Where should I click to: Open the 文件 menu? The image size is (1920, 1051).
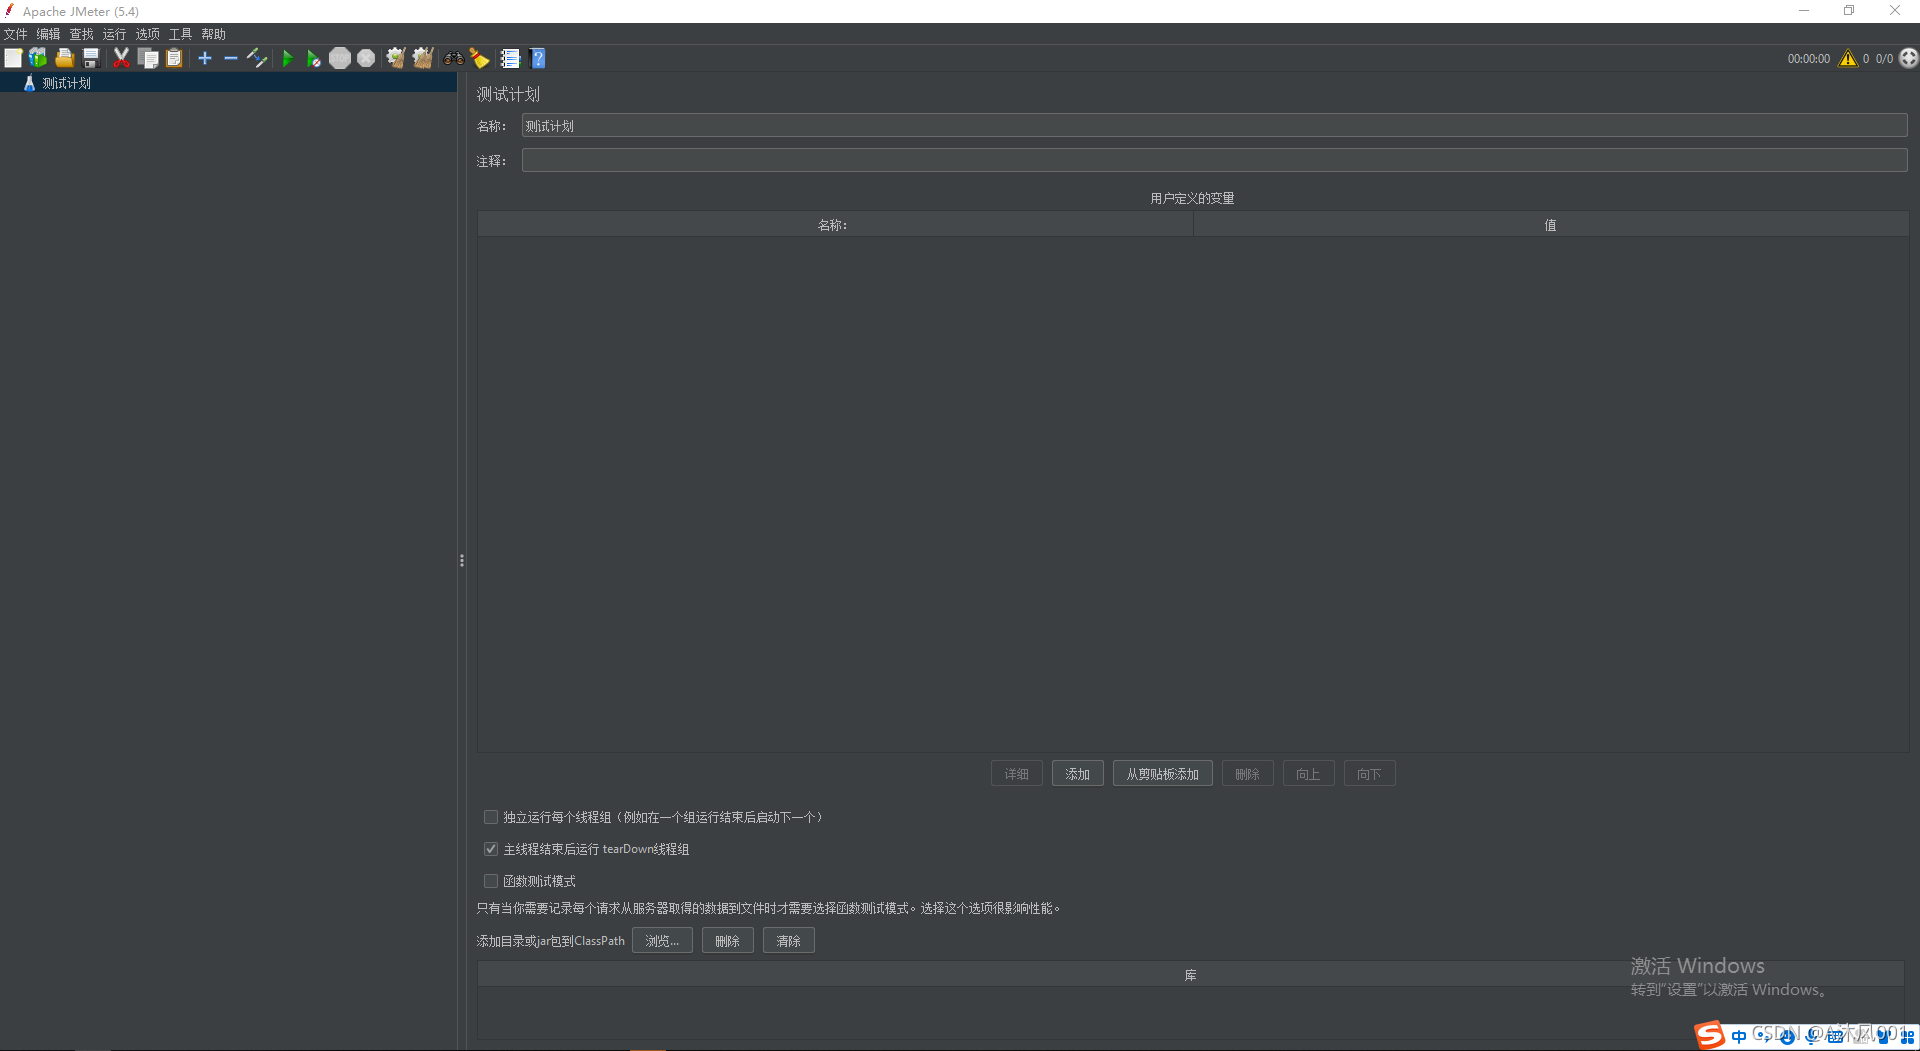coord(16,34)
